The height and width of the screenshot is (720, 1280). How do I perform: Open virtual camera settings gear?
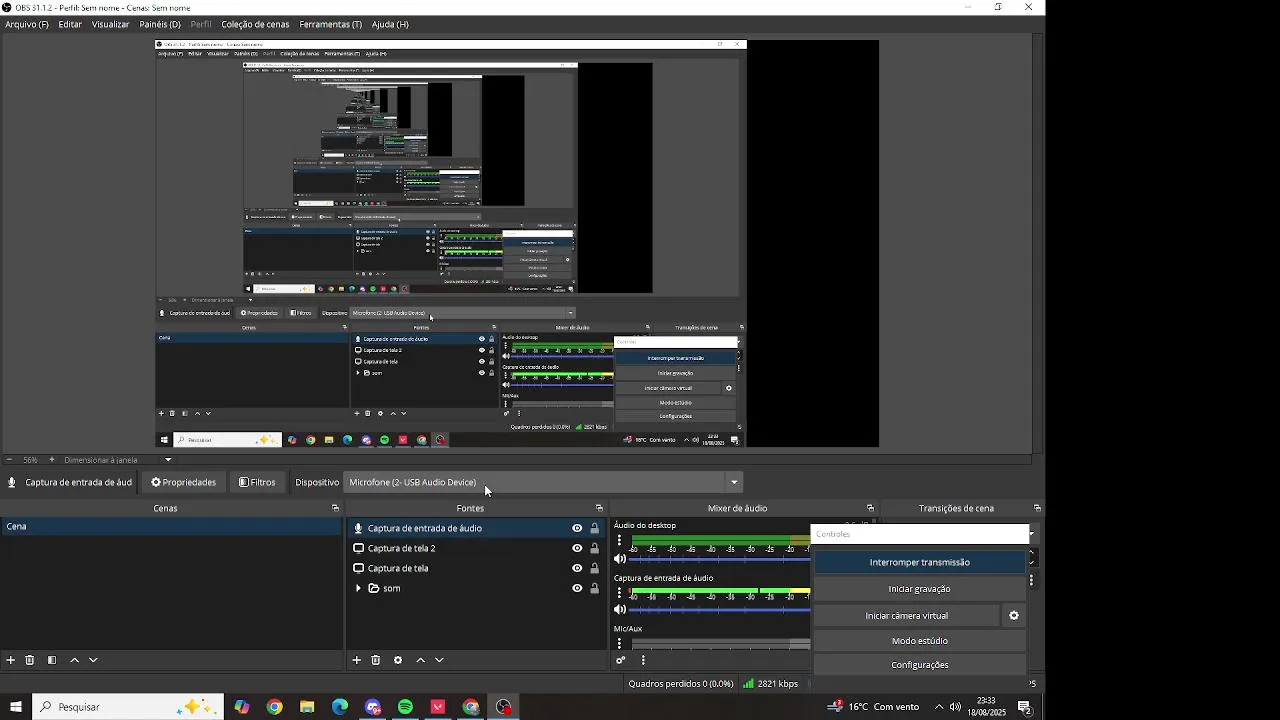point(1014,616)
